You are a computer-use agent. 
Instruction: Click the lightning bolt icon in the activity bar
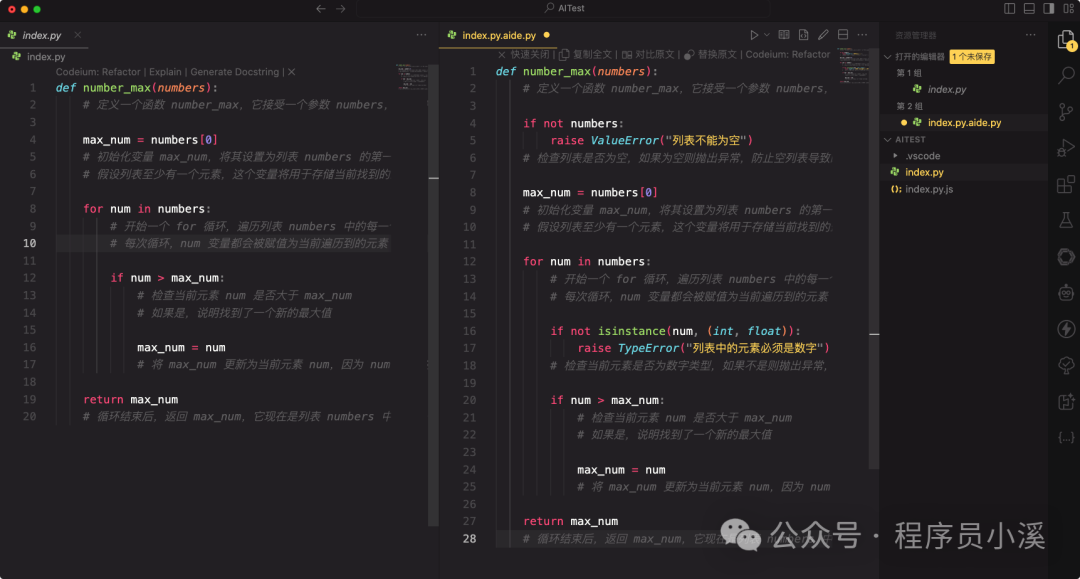[x=1066, y=329]
